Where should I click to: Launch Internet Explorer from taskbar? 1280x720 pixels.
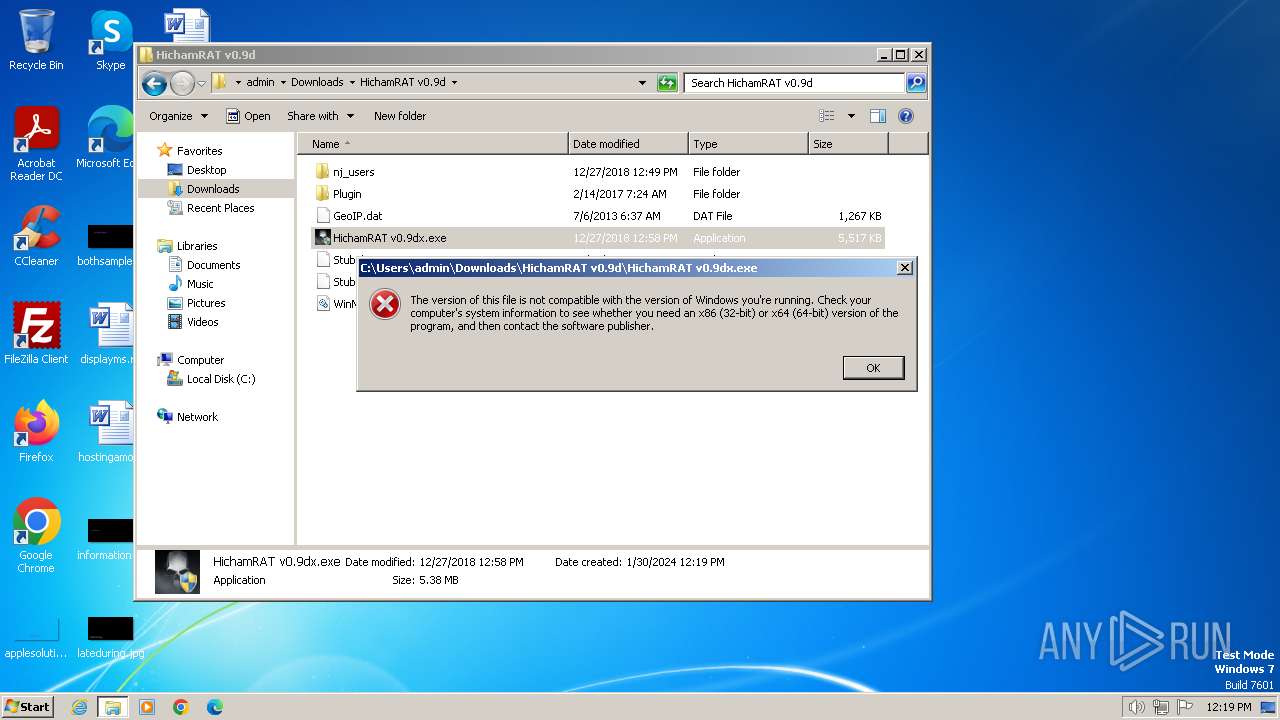click(79, 707)
